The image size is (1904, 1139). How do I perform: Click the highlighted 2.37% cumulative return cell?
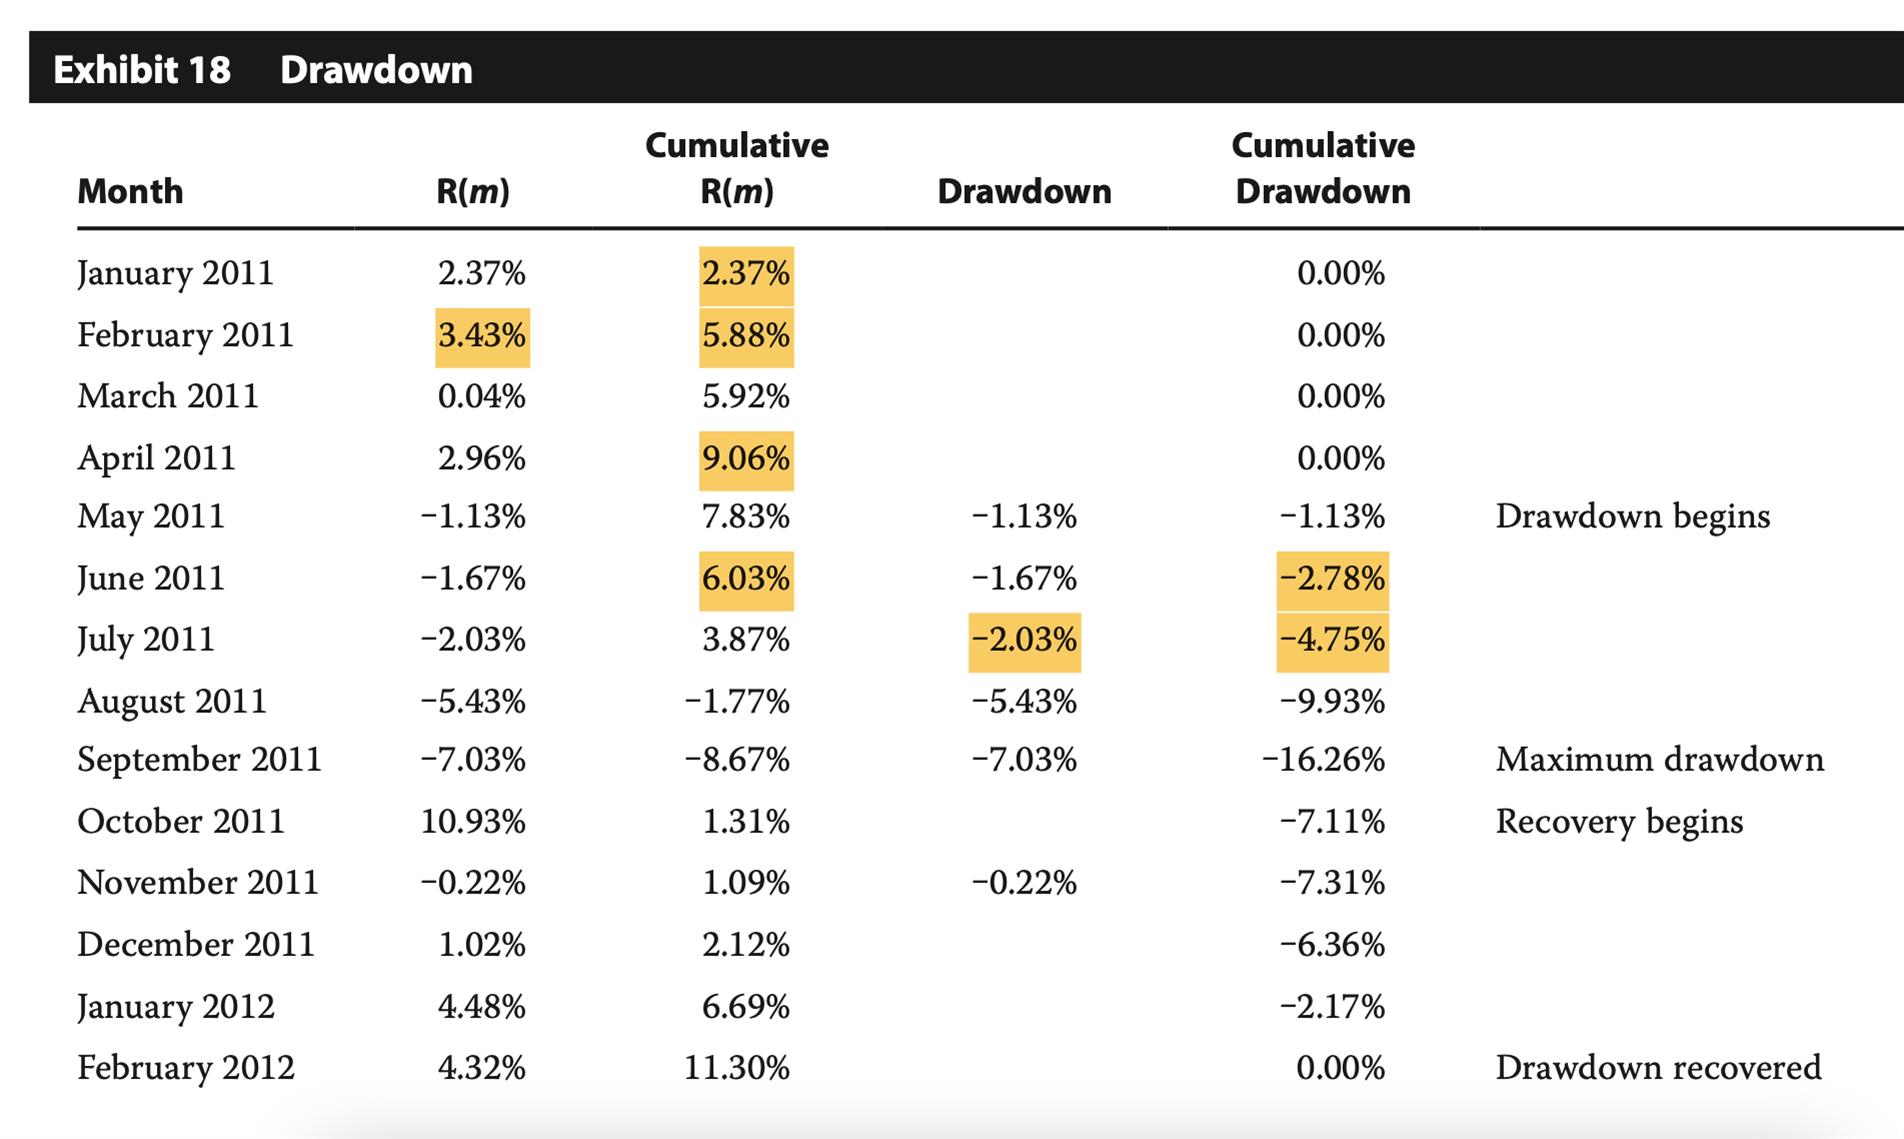(746, 274)
